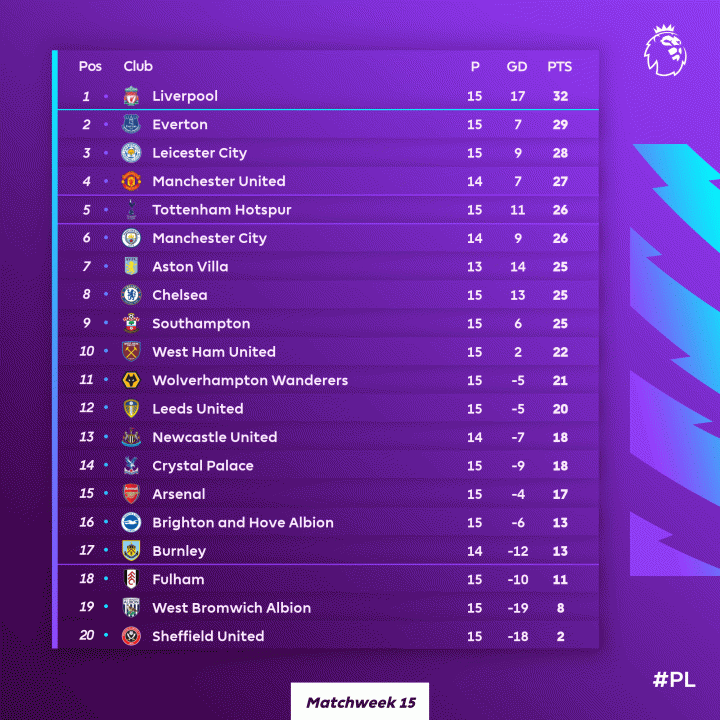Image resolution: width=720 pixels, height=720 pixels.
Task: Click the Wolverhampton Wanderers wolf badge
Action: click(x=131, y=380)
